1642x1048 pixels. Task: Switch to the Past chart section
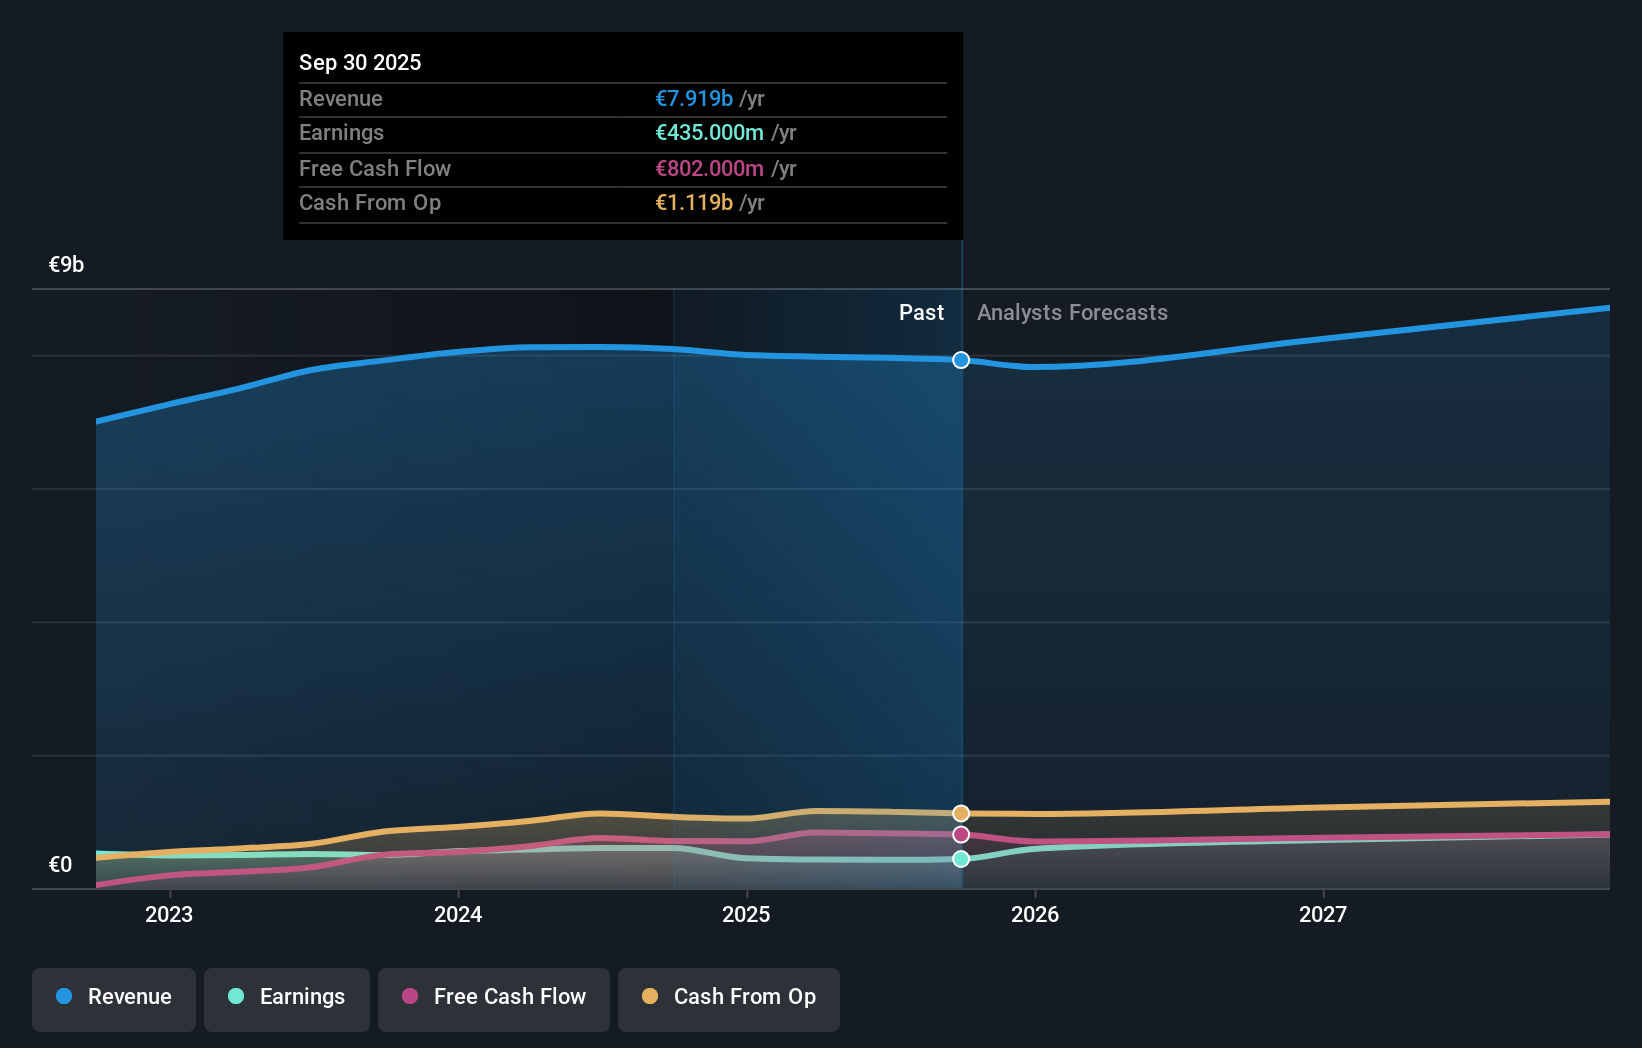921,312
